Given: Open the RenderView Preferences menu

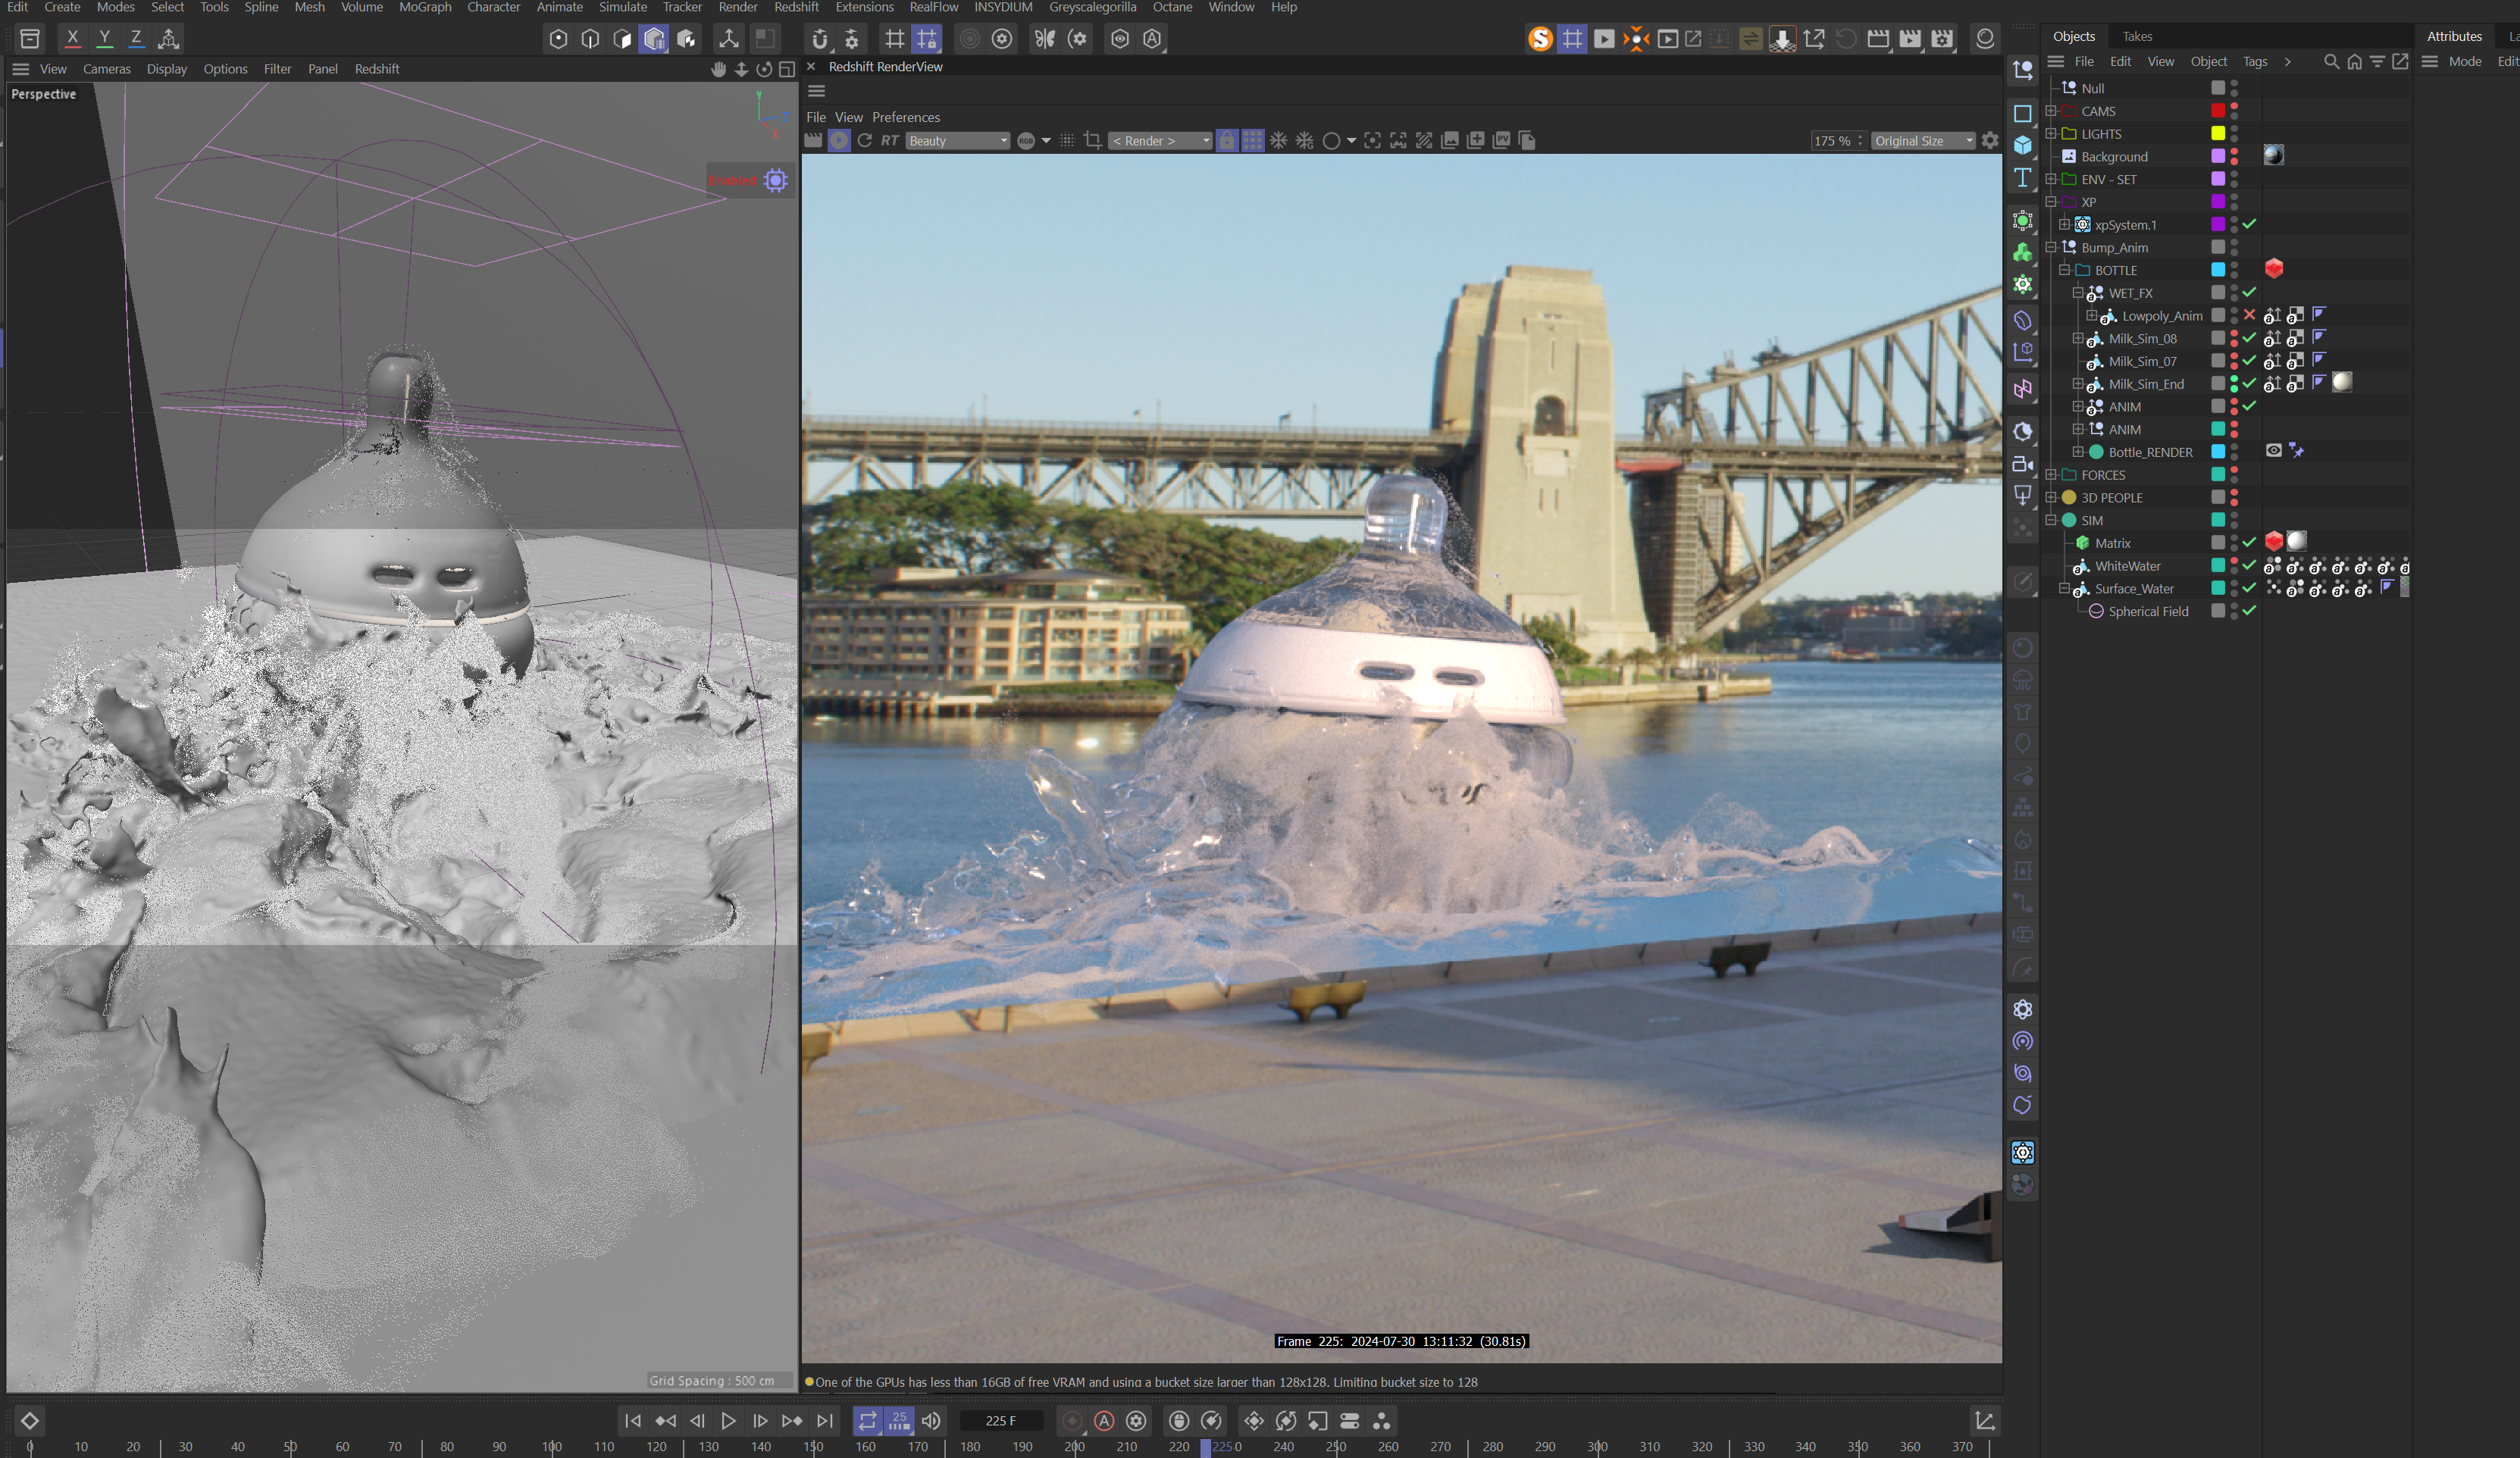Looking at the screenshot, I should coord(905,117).
